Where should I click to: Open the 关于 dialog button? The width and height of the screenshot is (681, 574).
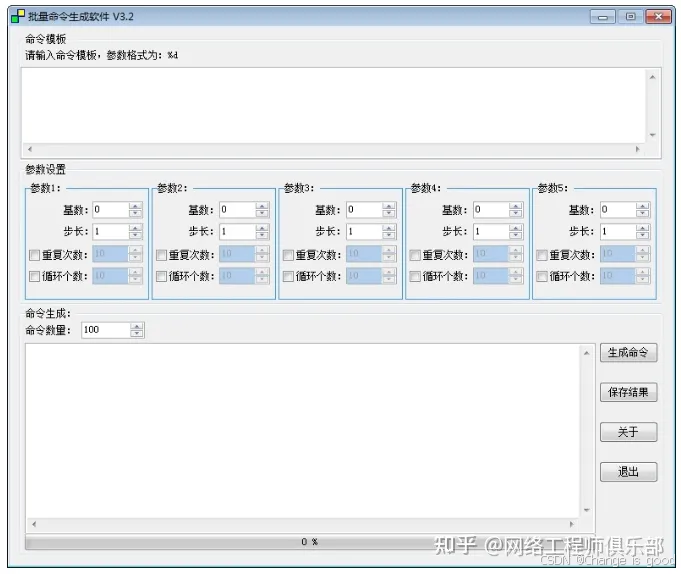pyautogui.click(x=628, y=432)
